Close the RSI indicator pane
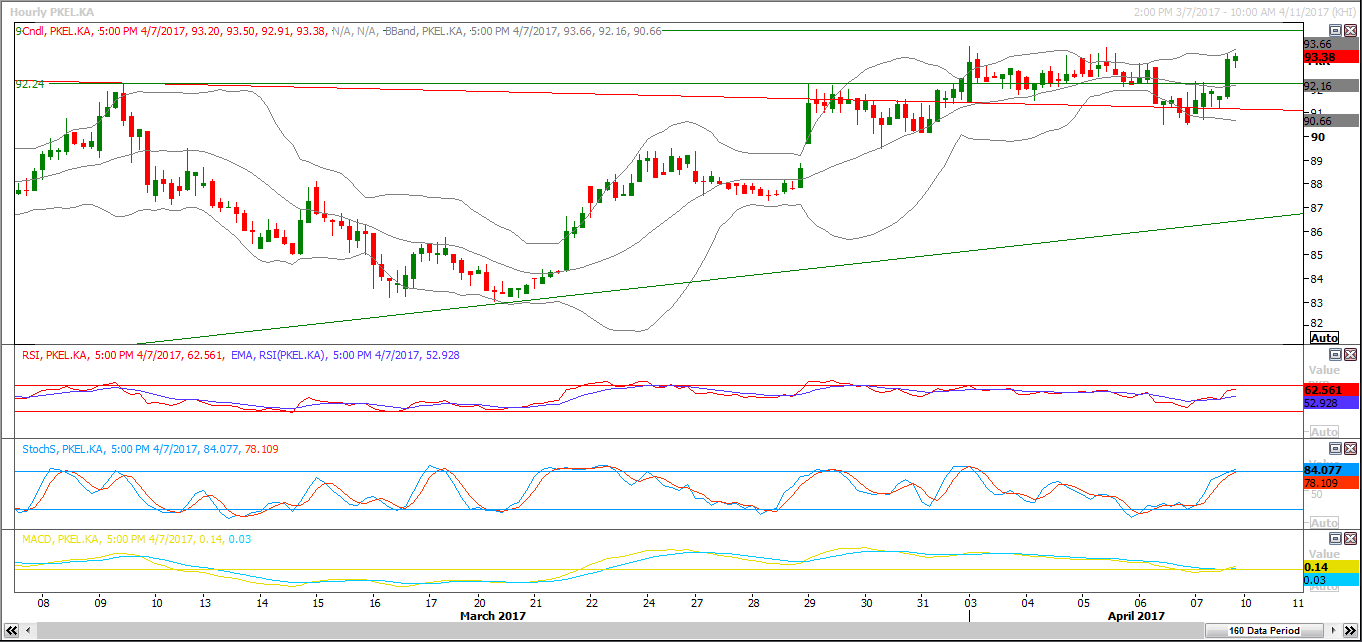Screen dimensions: 1362x642 click(x=1350, y=355)
